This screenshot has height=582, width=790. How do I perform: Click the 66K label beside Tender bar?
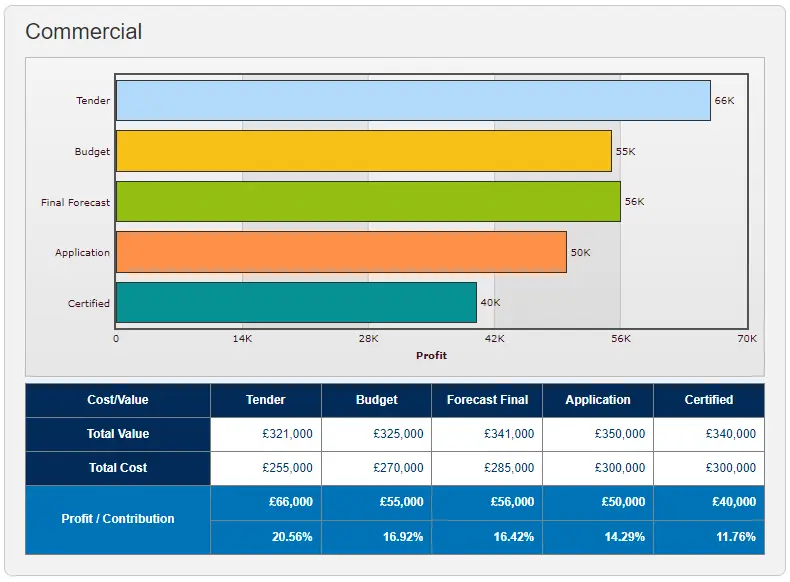click(724, 101)
